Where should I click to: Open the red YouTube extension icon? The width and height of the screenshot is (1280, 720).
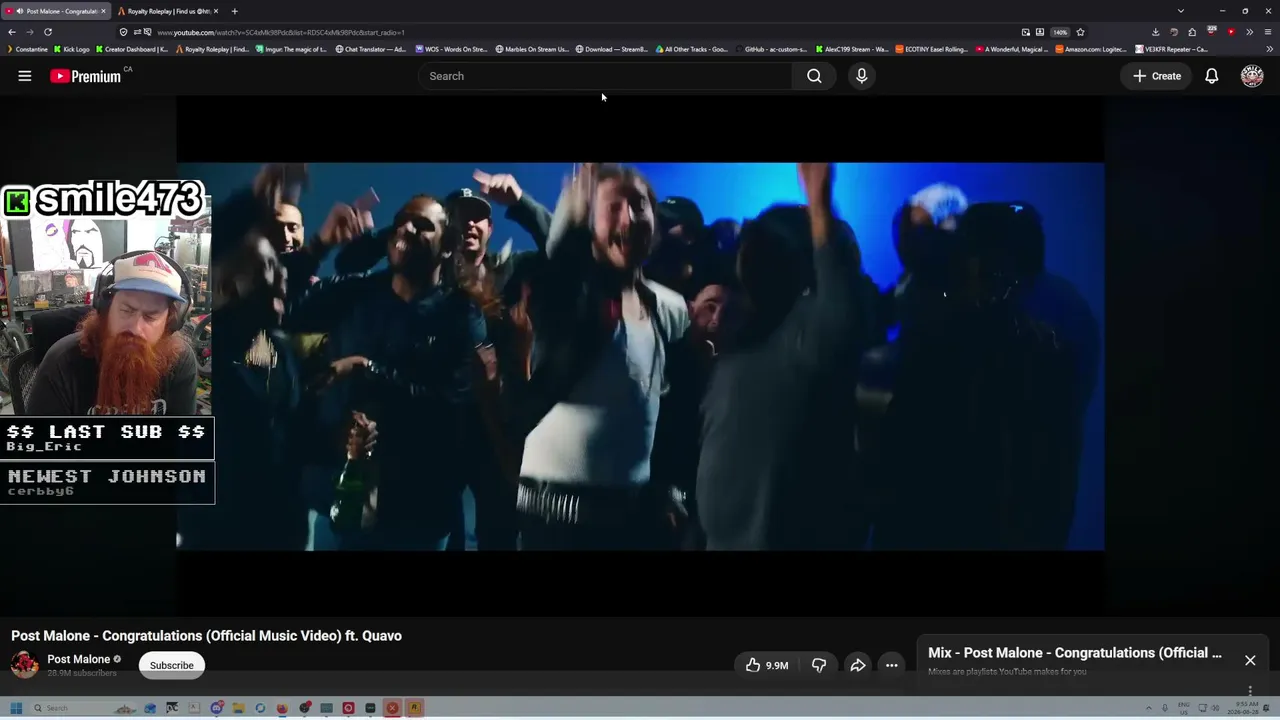pyautogui.click(x=1231, y=32)
